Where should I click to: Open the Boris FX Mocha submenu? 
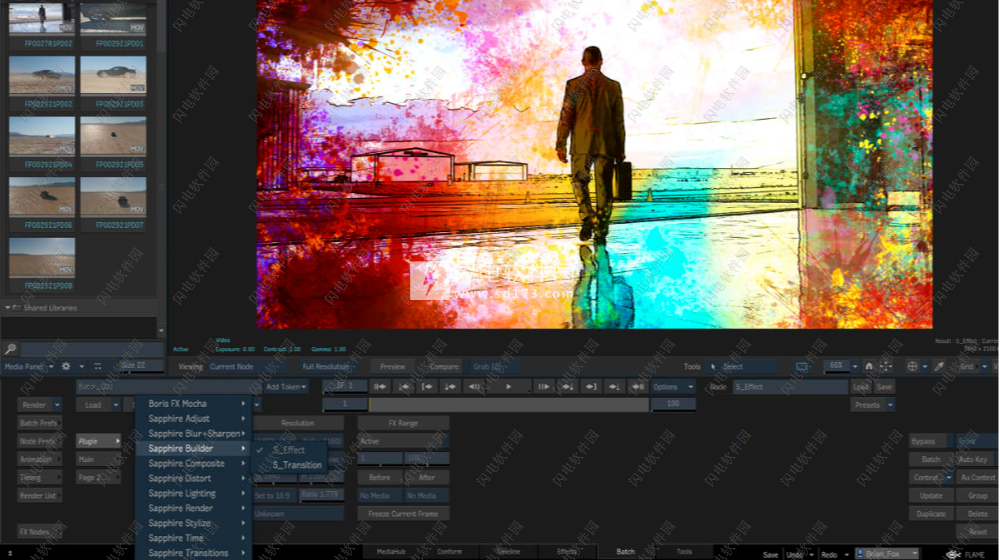[x=194, y=404]
